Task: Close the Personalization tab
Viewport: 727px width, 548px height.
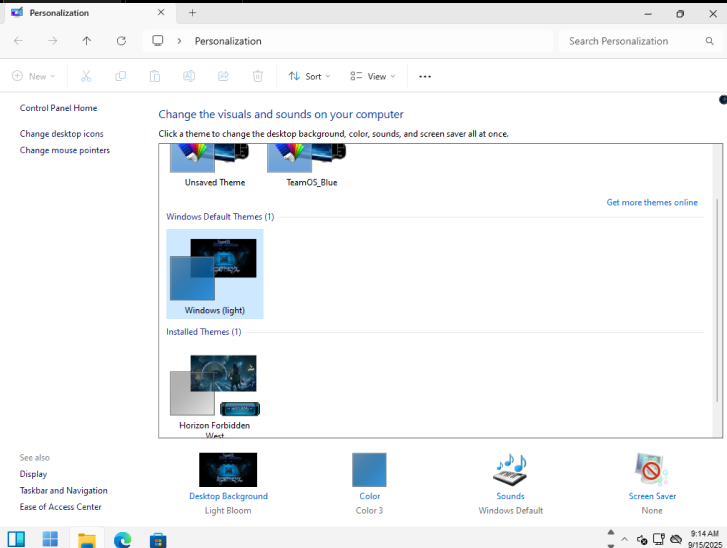Action: pyautogui.click(x=161, y=13)
